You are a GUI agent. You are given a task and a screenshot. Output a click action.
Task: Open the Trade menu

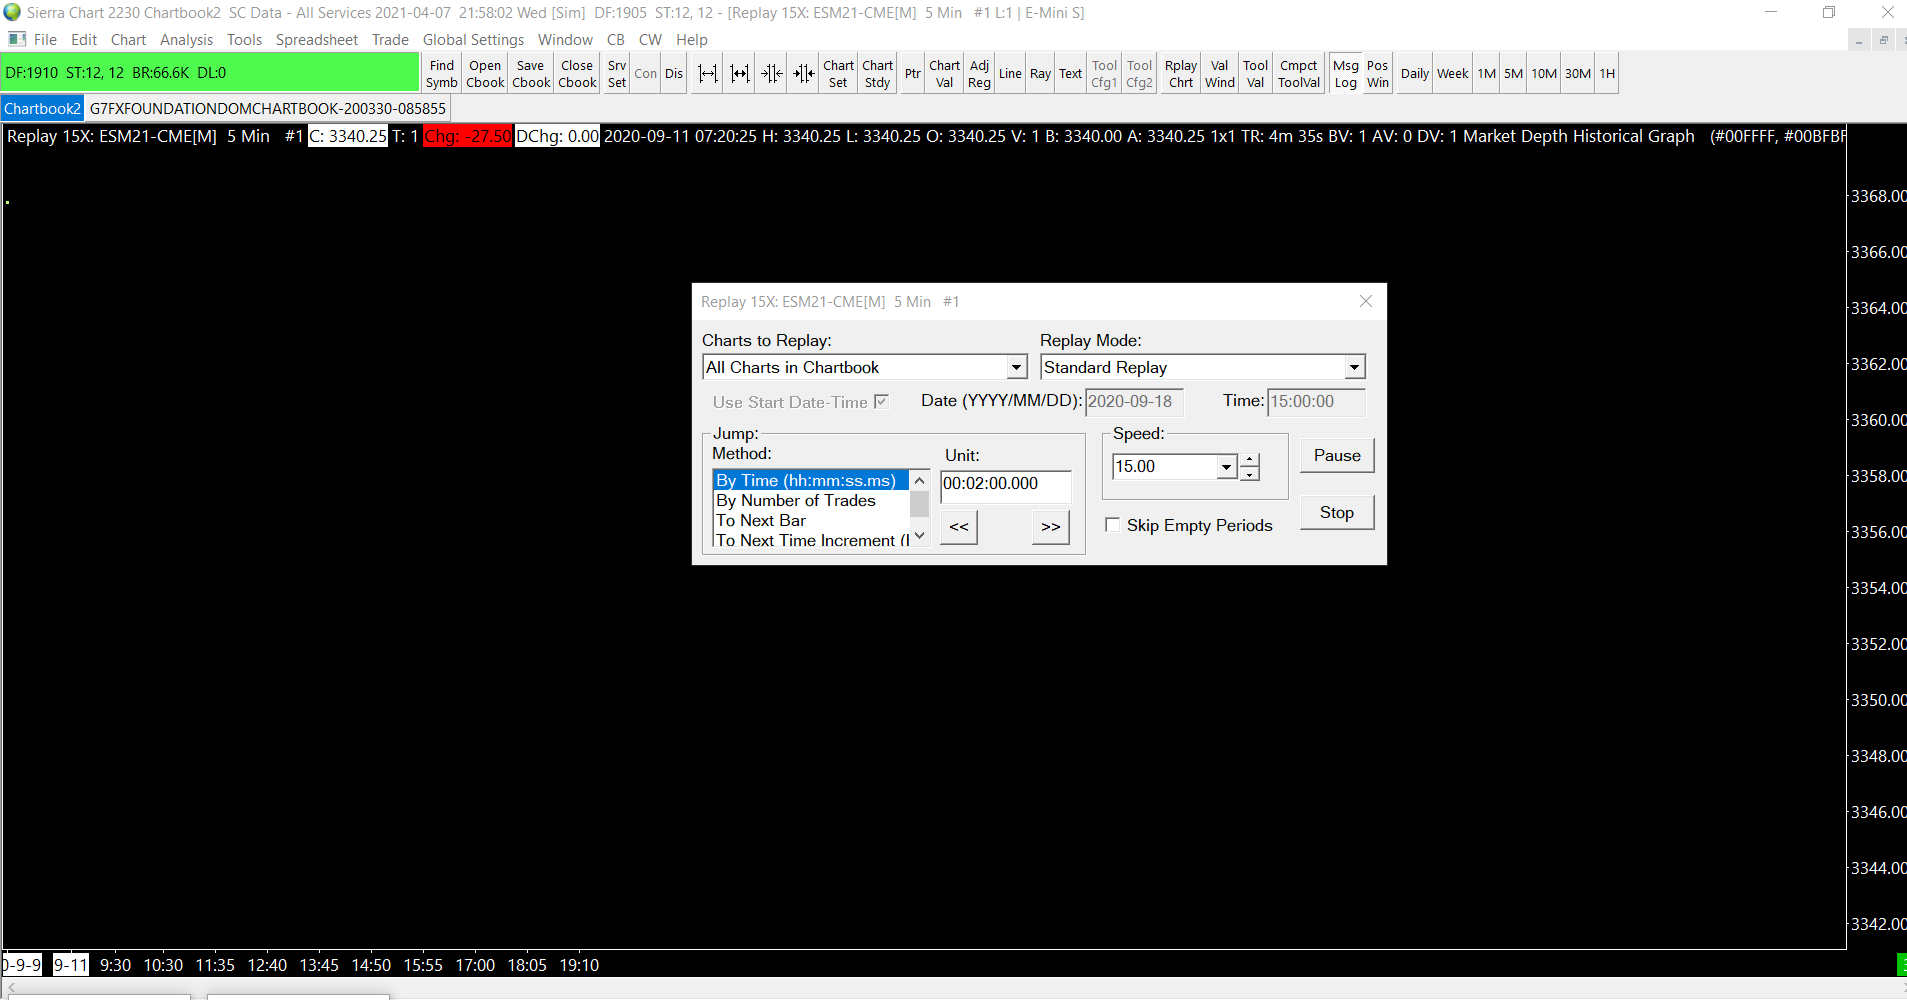(390, 40)
